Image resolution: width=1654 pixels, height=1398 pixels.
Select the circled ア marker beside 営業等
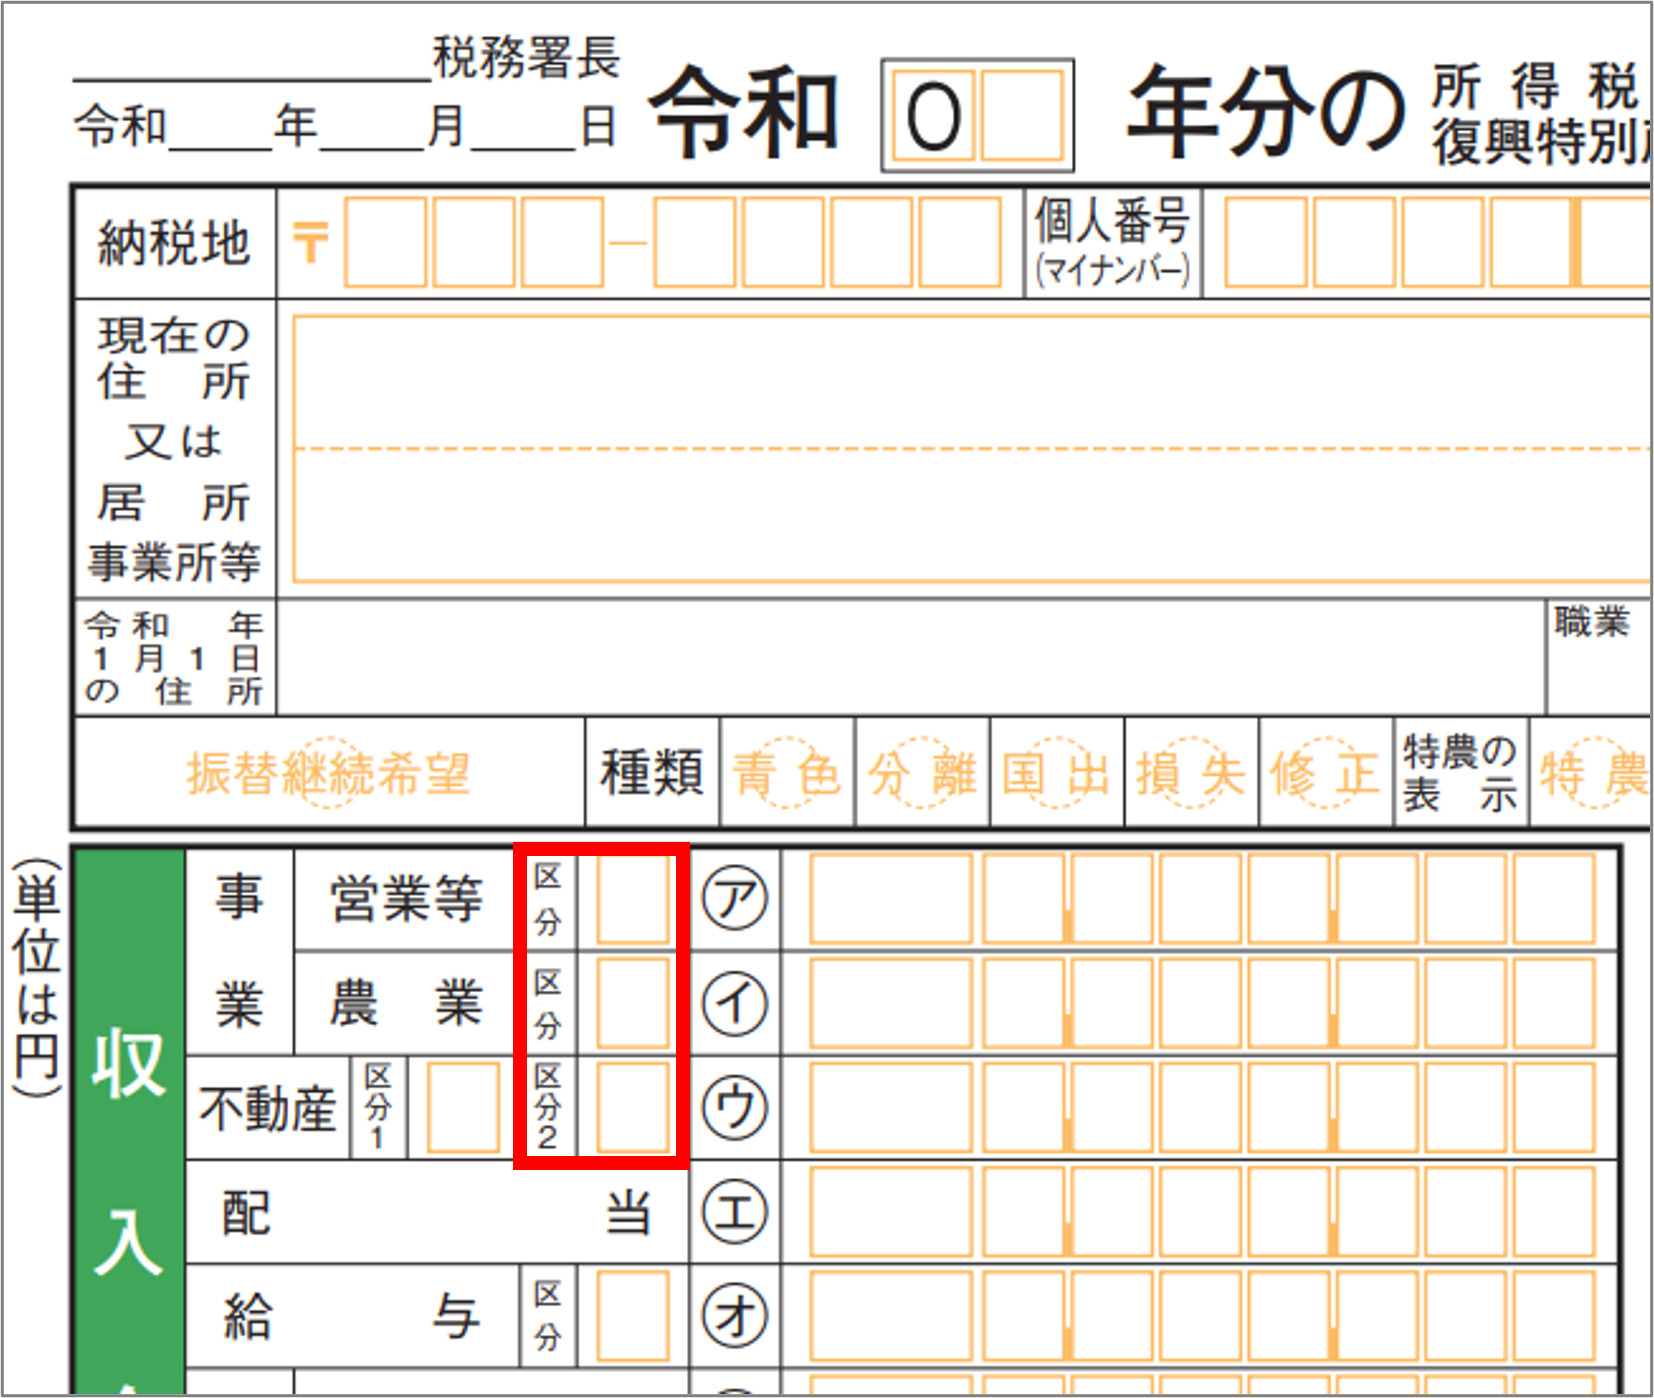(735, 898)
